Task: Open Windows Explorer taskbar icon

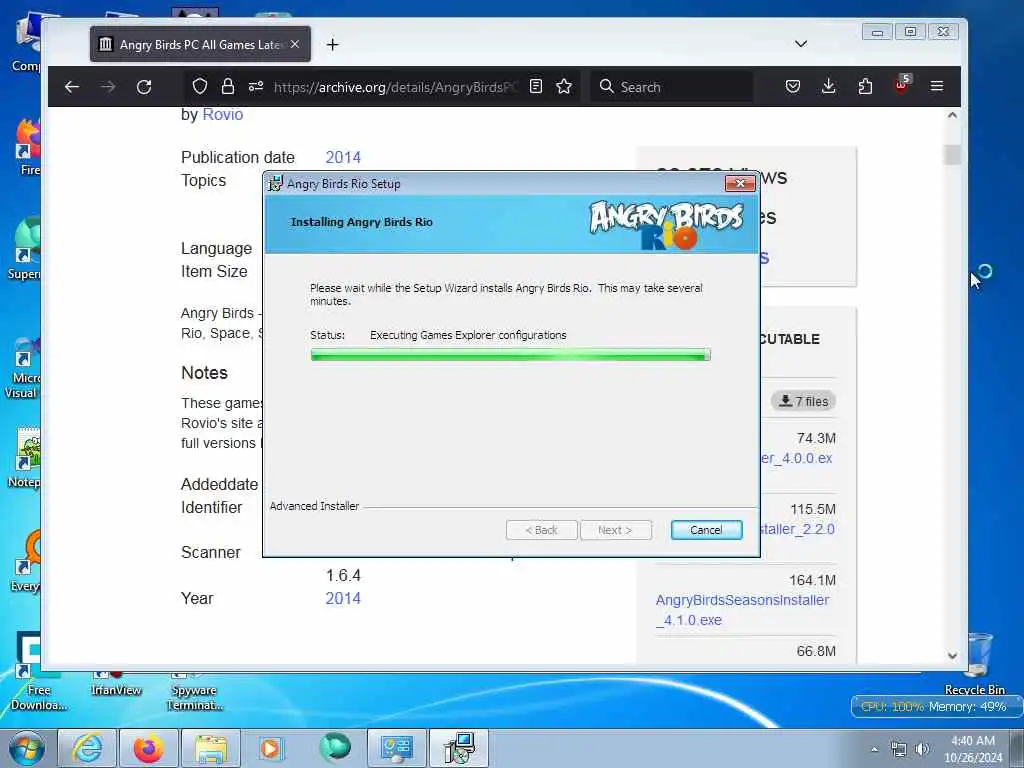Action: [x=210, y=748]
